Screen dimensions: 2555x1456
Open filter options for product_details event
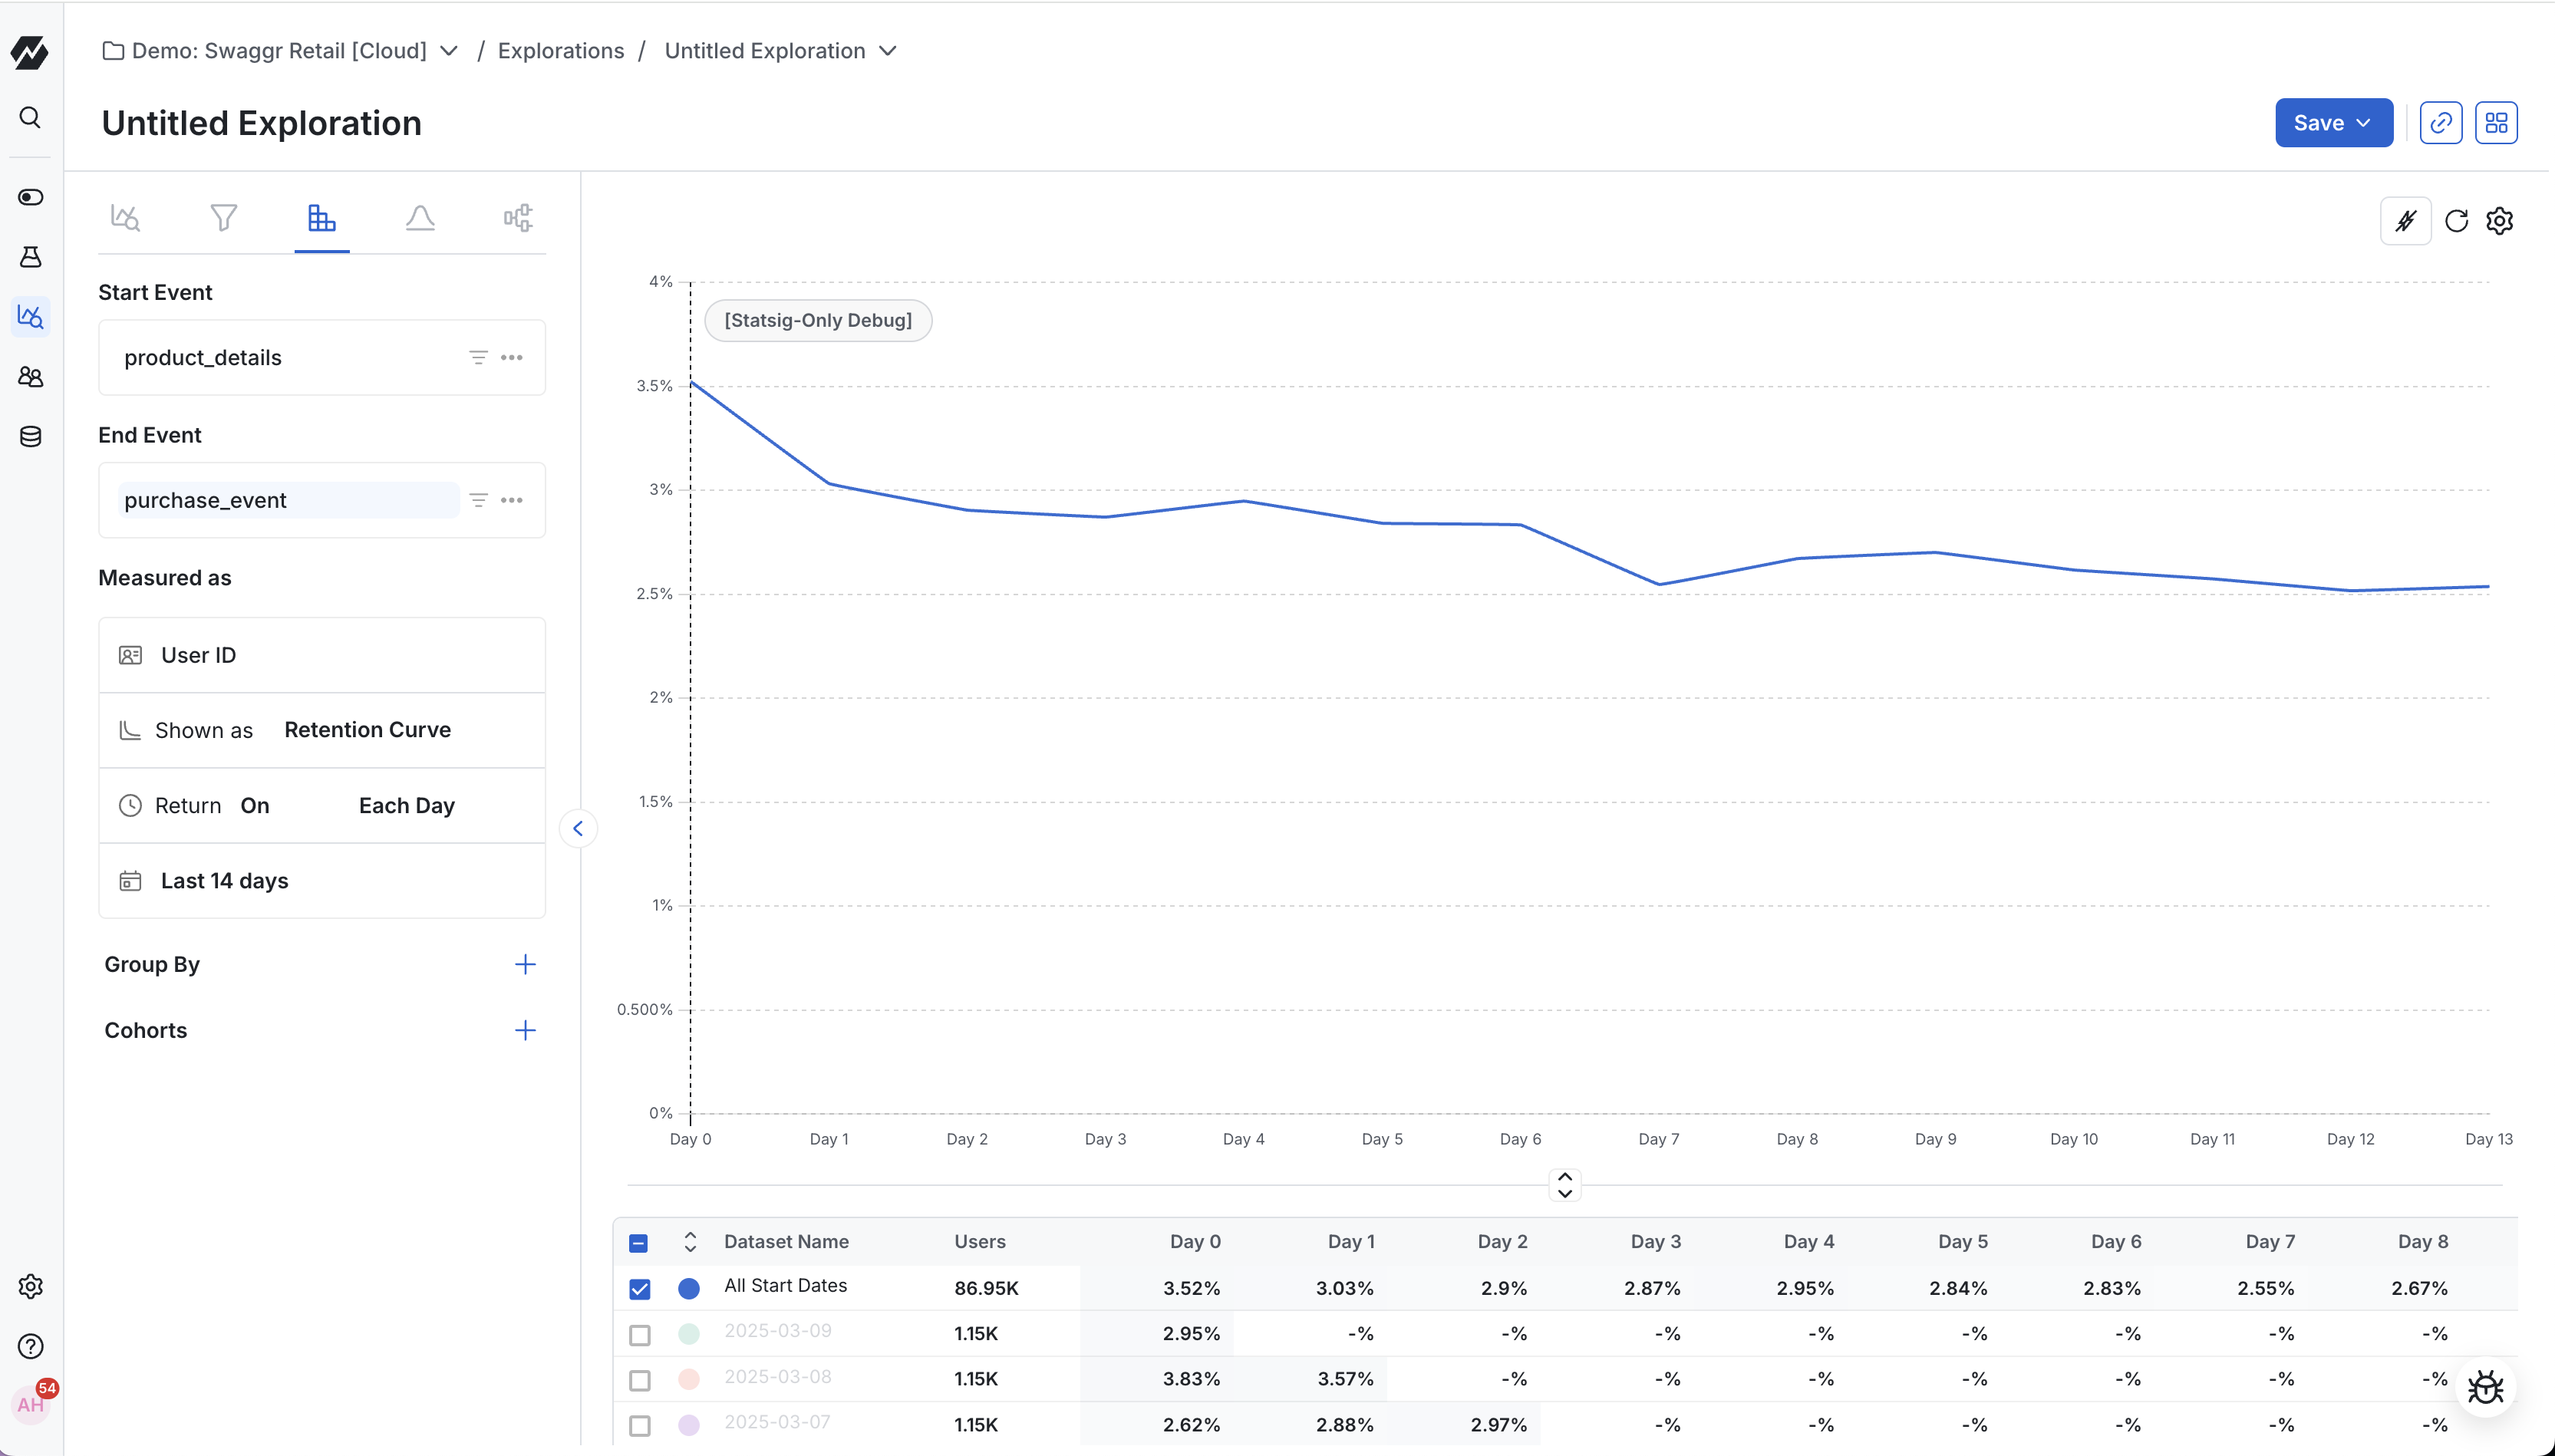click(478, 357)
